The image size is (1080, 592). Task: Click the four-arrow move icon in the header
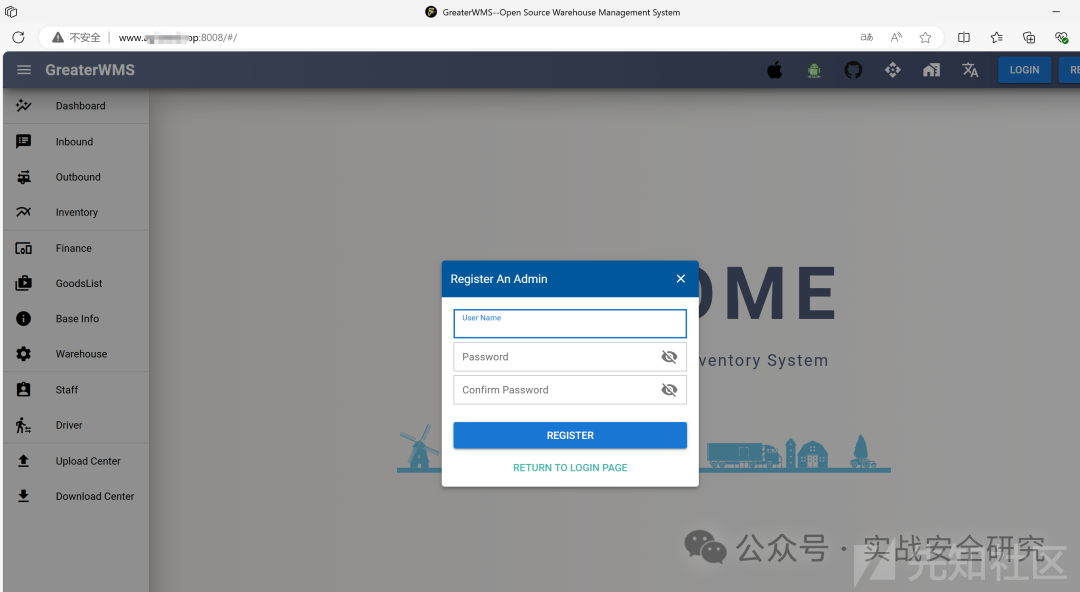tap(893, 70)
